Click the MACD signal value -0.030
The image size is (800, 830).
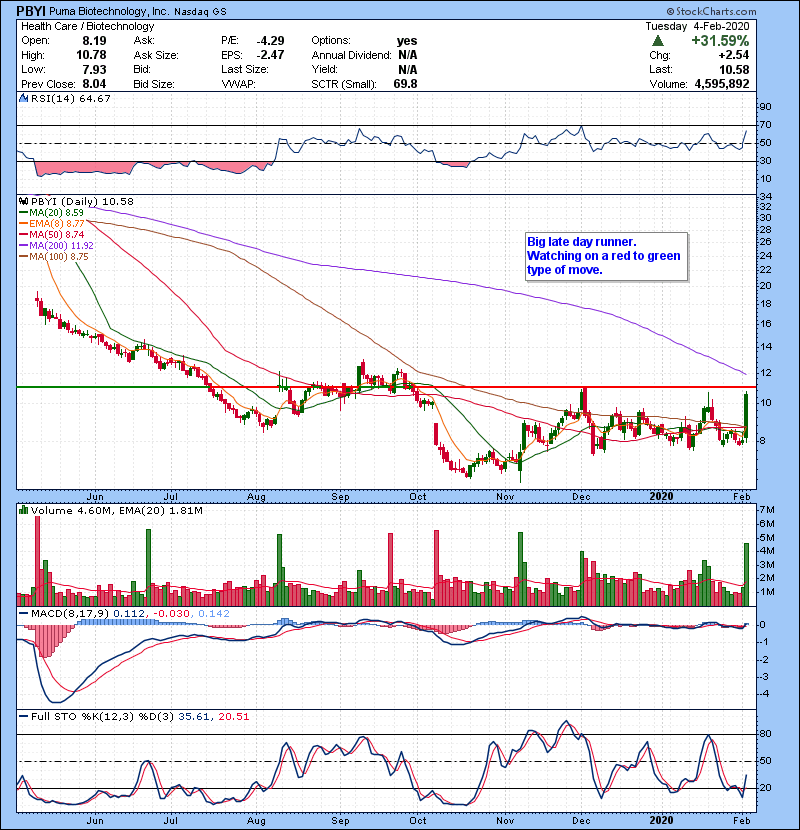(172, 614)
